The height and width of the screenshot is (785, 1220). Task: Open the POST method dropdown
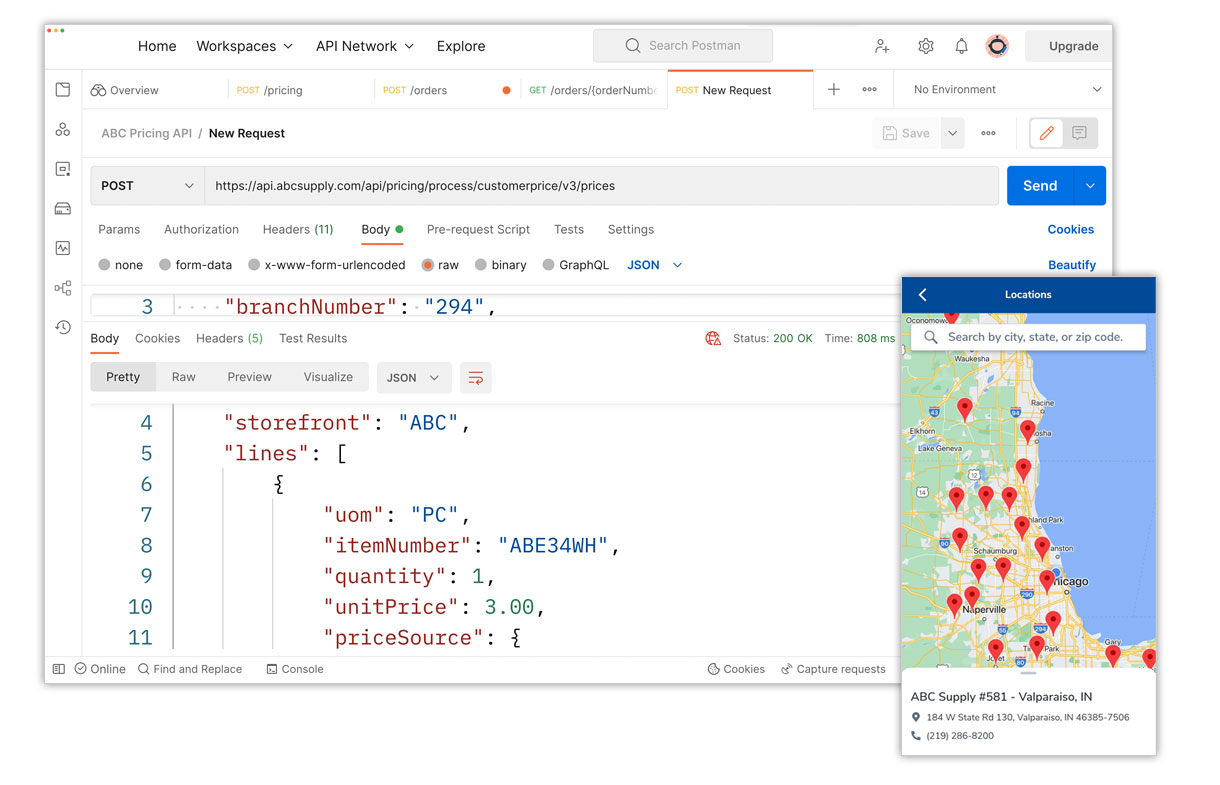pyautogui.click(x=146, y=185)
